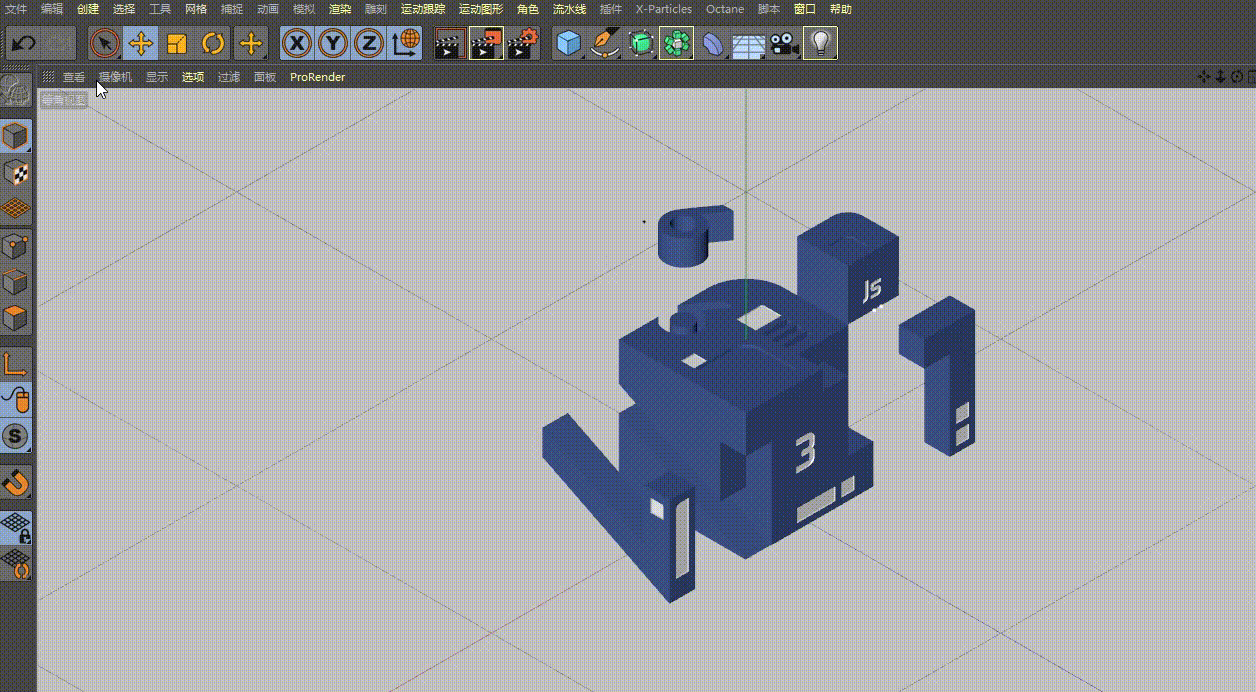Switch to Texture mode checkered cube

point(16,172)
